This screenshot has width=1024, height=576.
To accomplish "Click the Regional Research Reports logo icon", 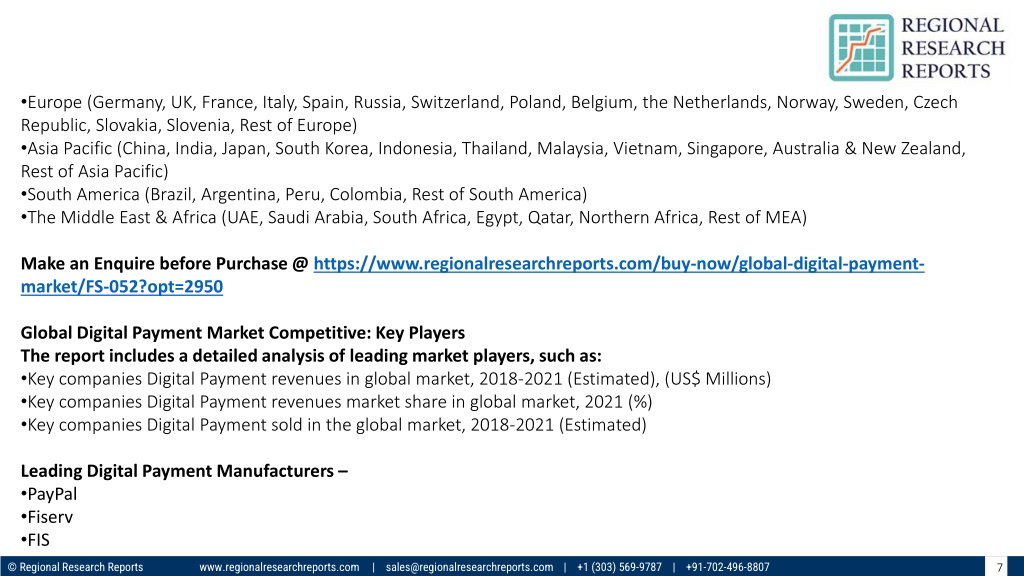I will click(861, 48).
